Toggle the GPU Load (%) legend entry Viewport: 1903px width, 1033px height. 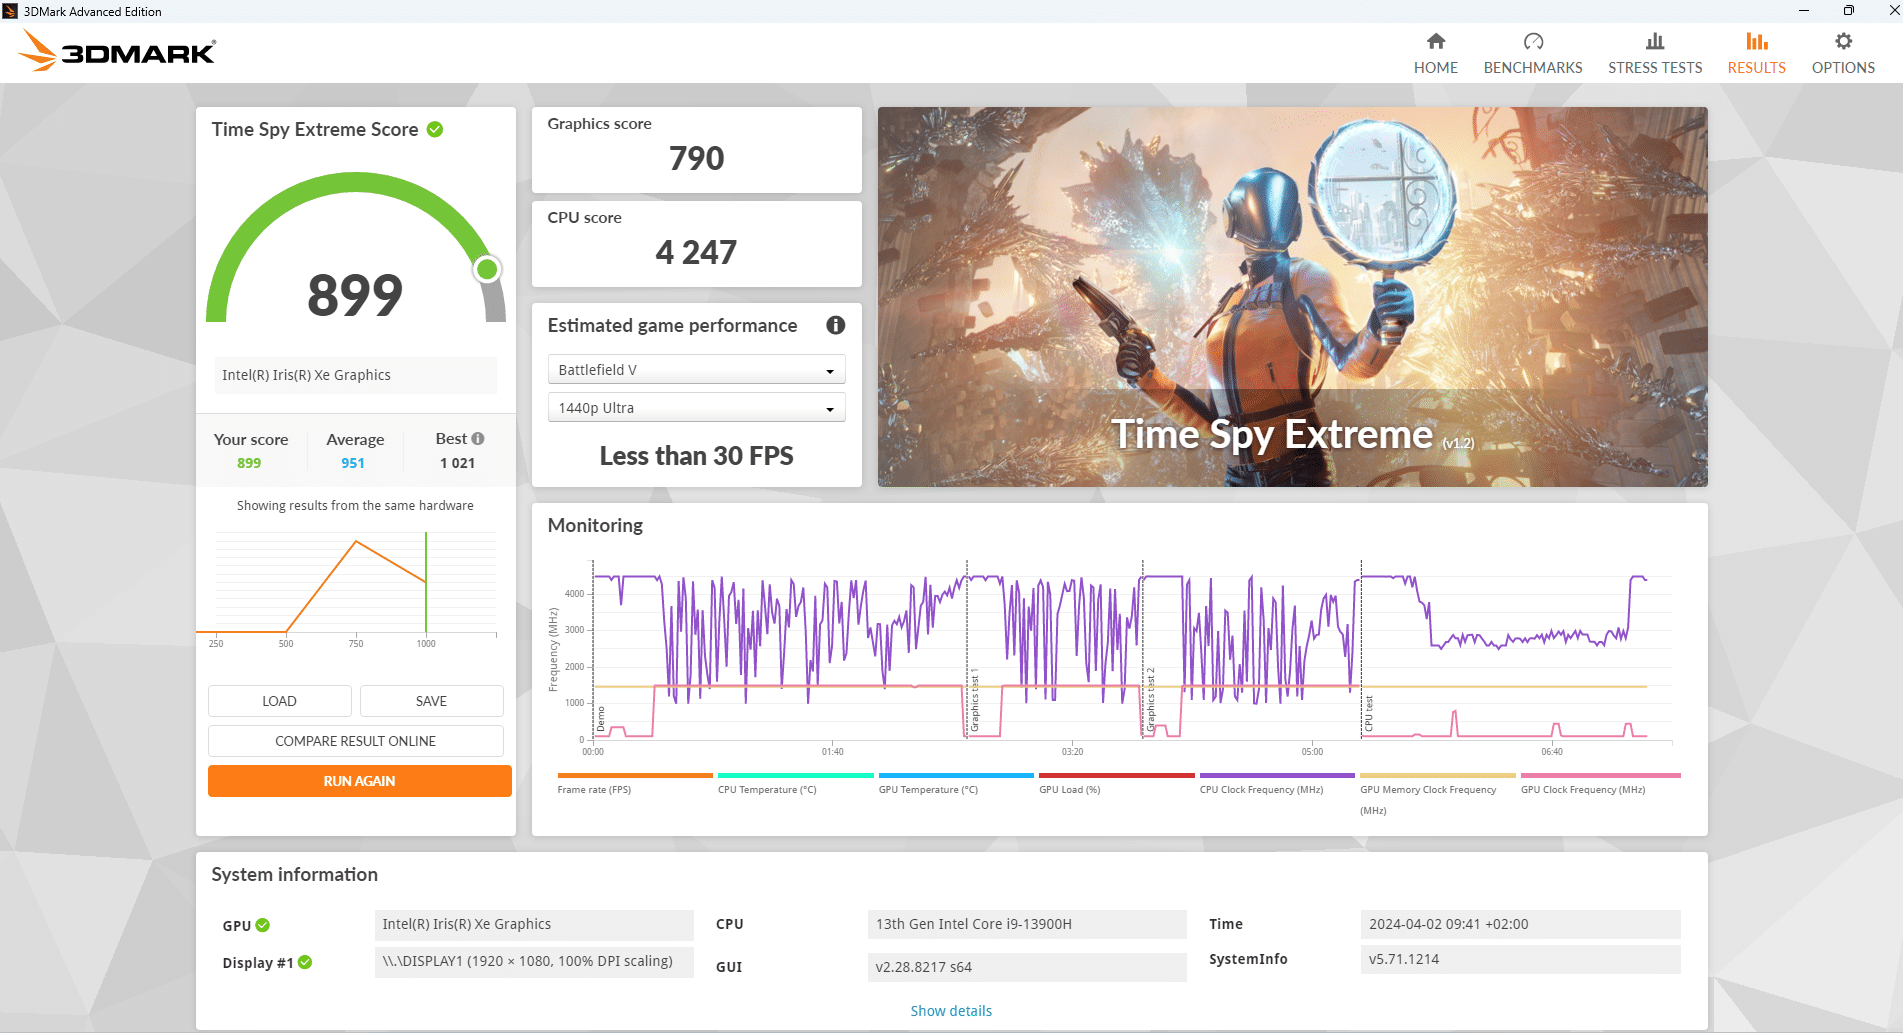click(x=1116, y=783)
